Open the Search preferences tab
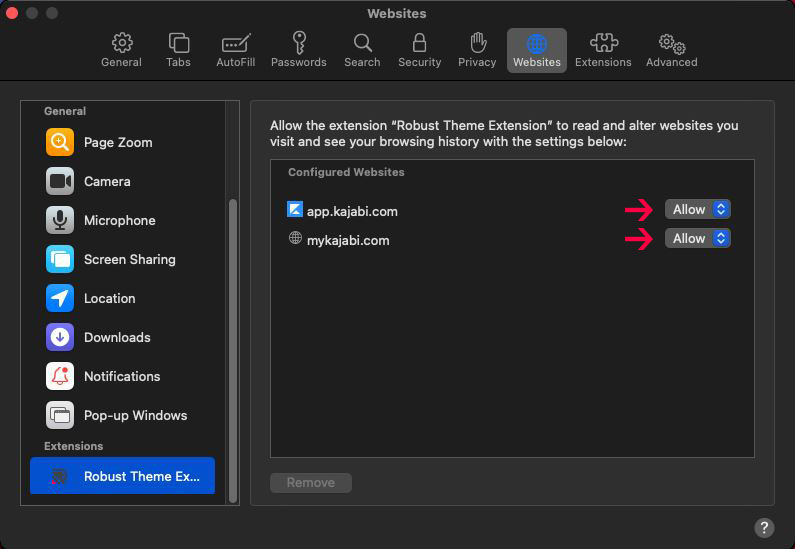The image size is (795, 549). pyautogui.click(x=362, y=50)
